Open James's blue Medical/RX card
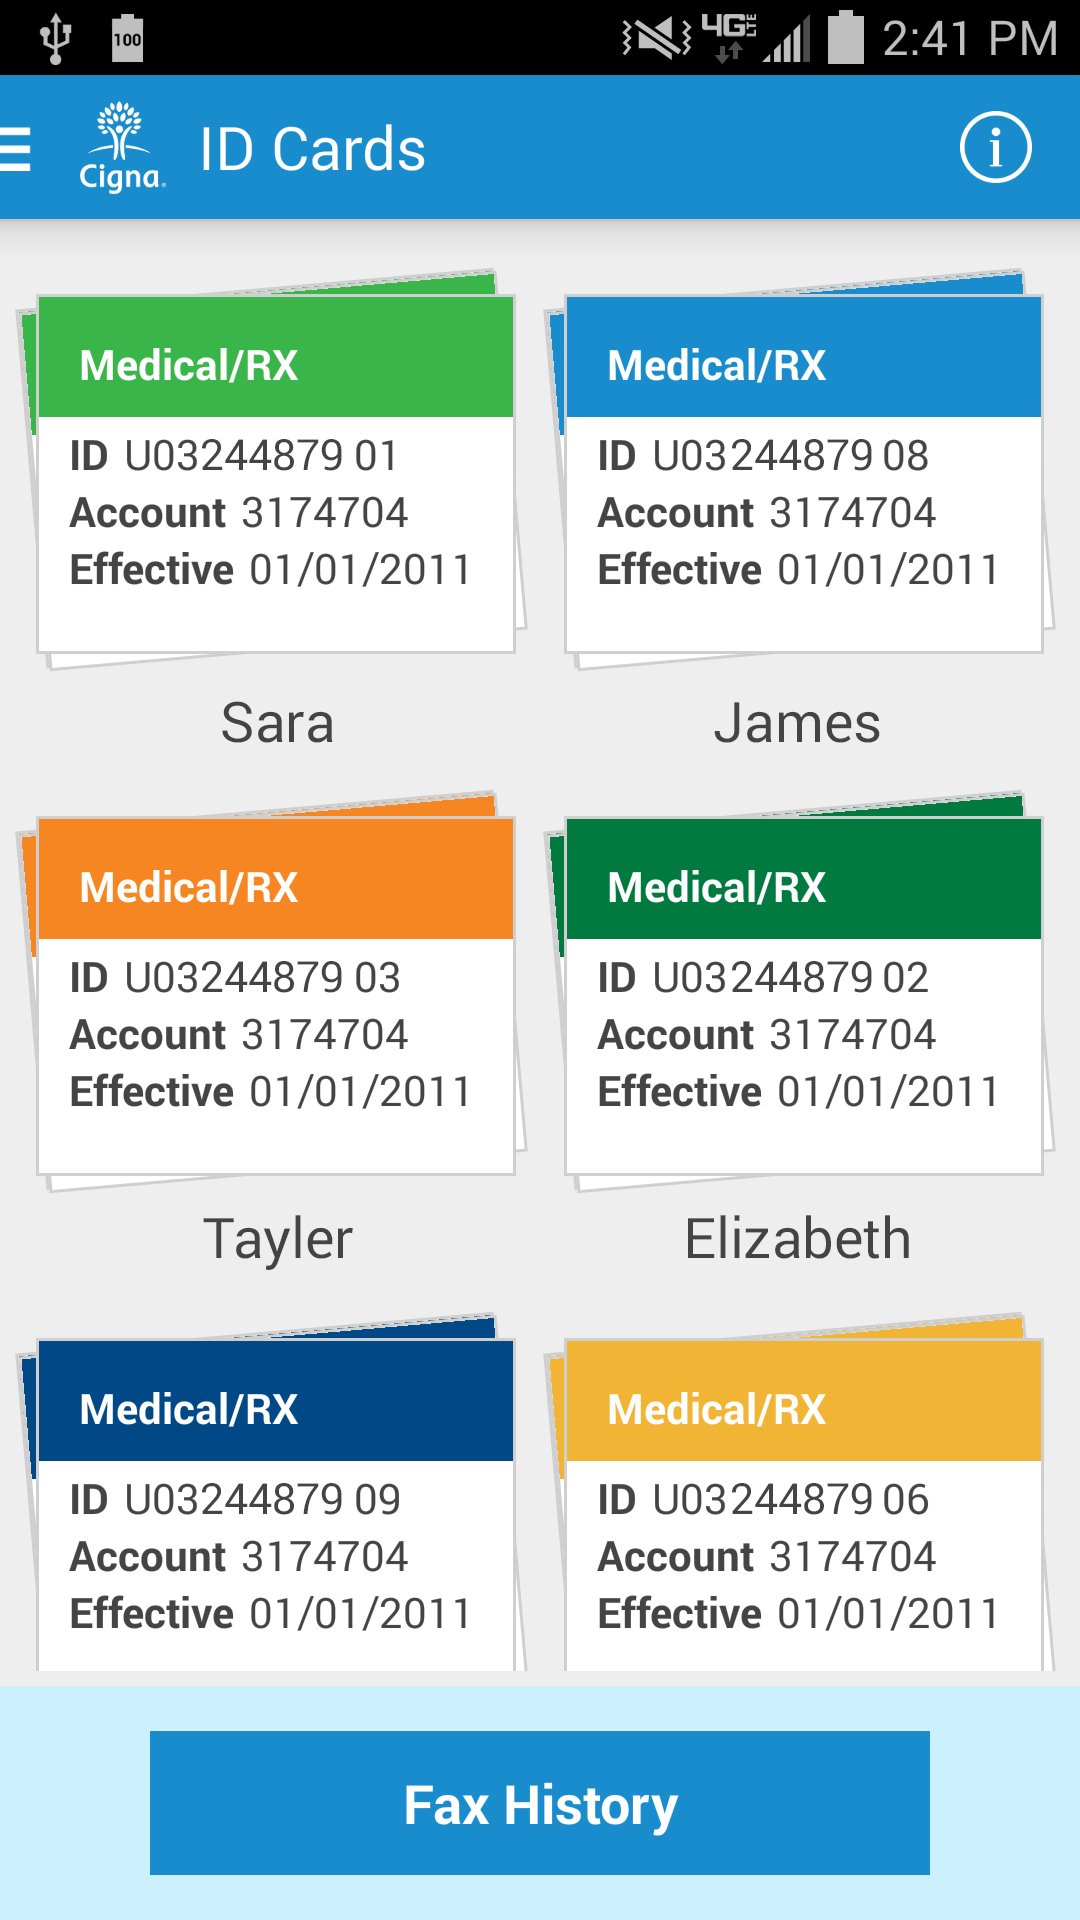Screen dimensions: 1080x1920 pos(804,474)
